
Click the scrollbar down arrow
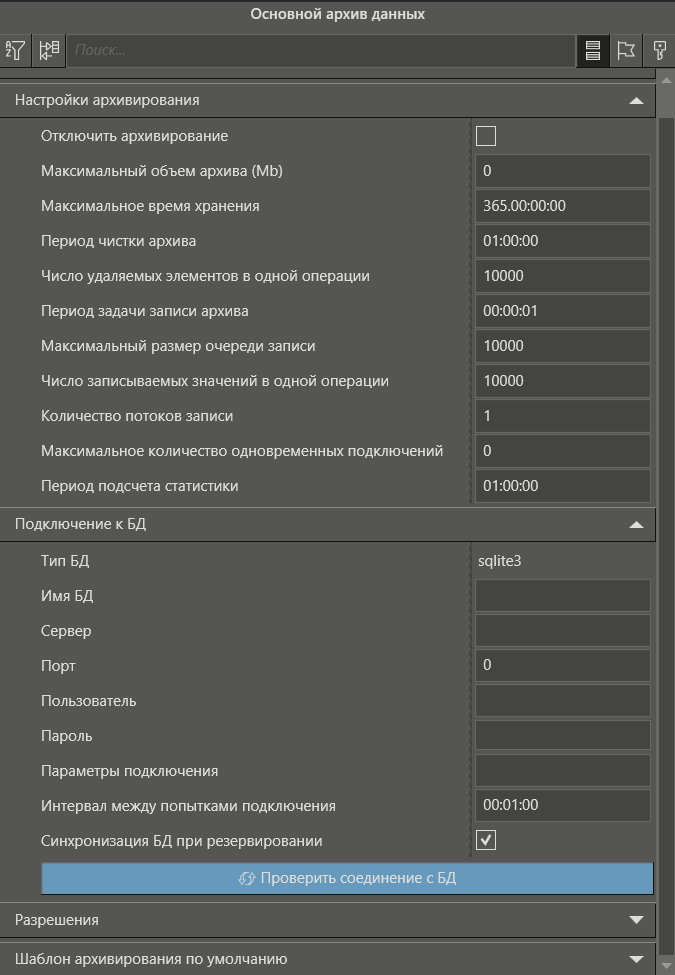666,967
